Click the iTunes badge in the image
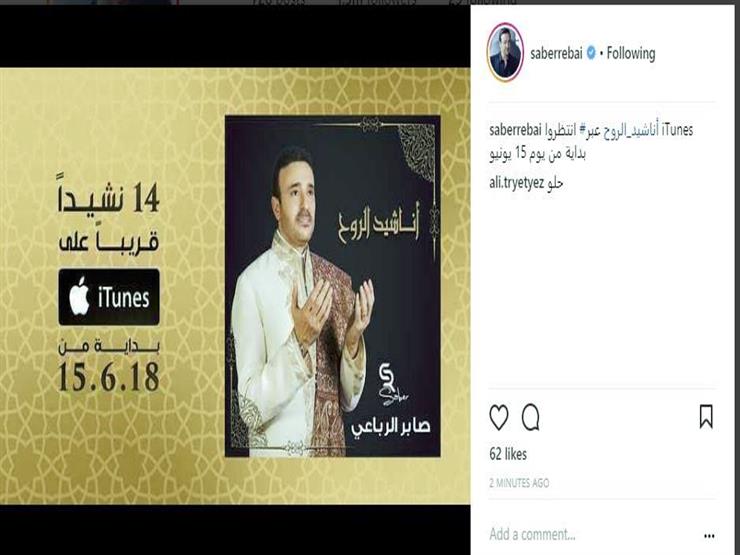This screenshot has height=555, width=740. (109, 297)
